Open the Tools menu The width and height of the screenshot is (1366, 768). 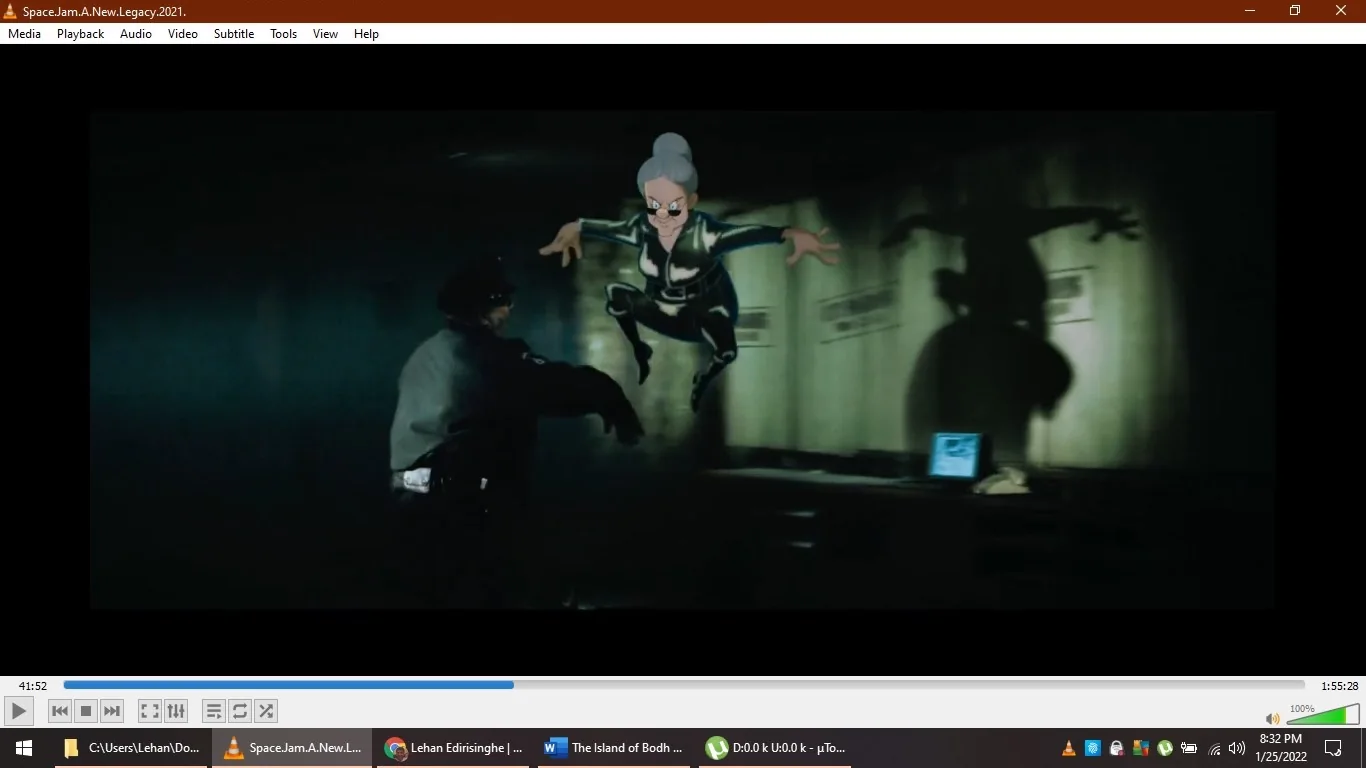(x=284, y=34)
